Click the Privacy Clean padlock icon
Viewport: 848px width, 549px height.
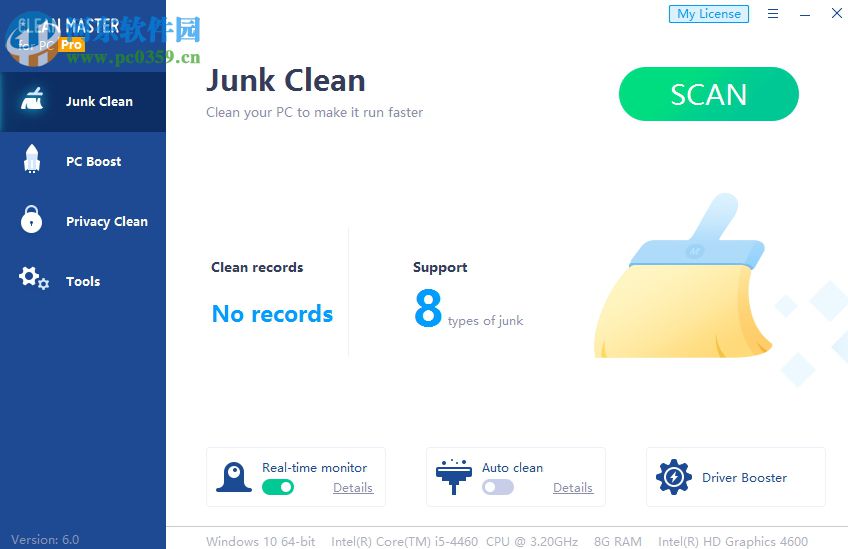tap(31, 219)
